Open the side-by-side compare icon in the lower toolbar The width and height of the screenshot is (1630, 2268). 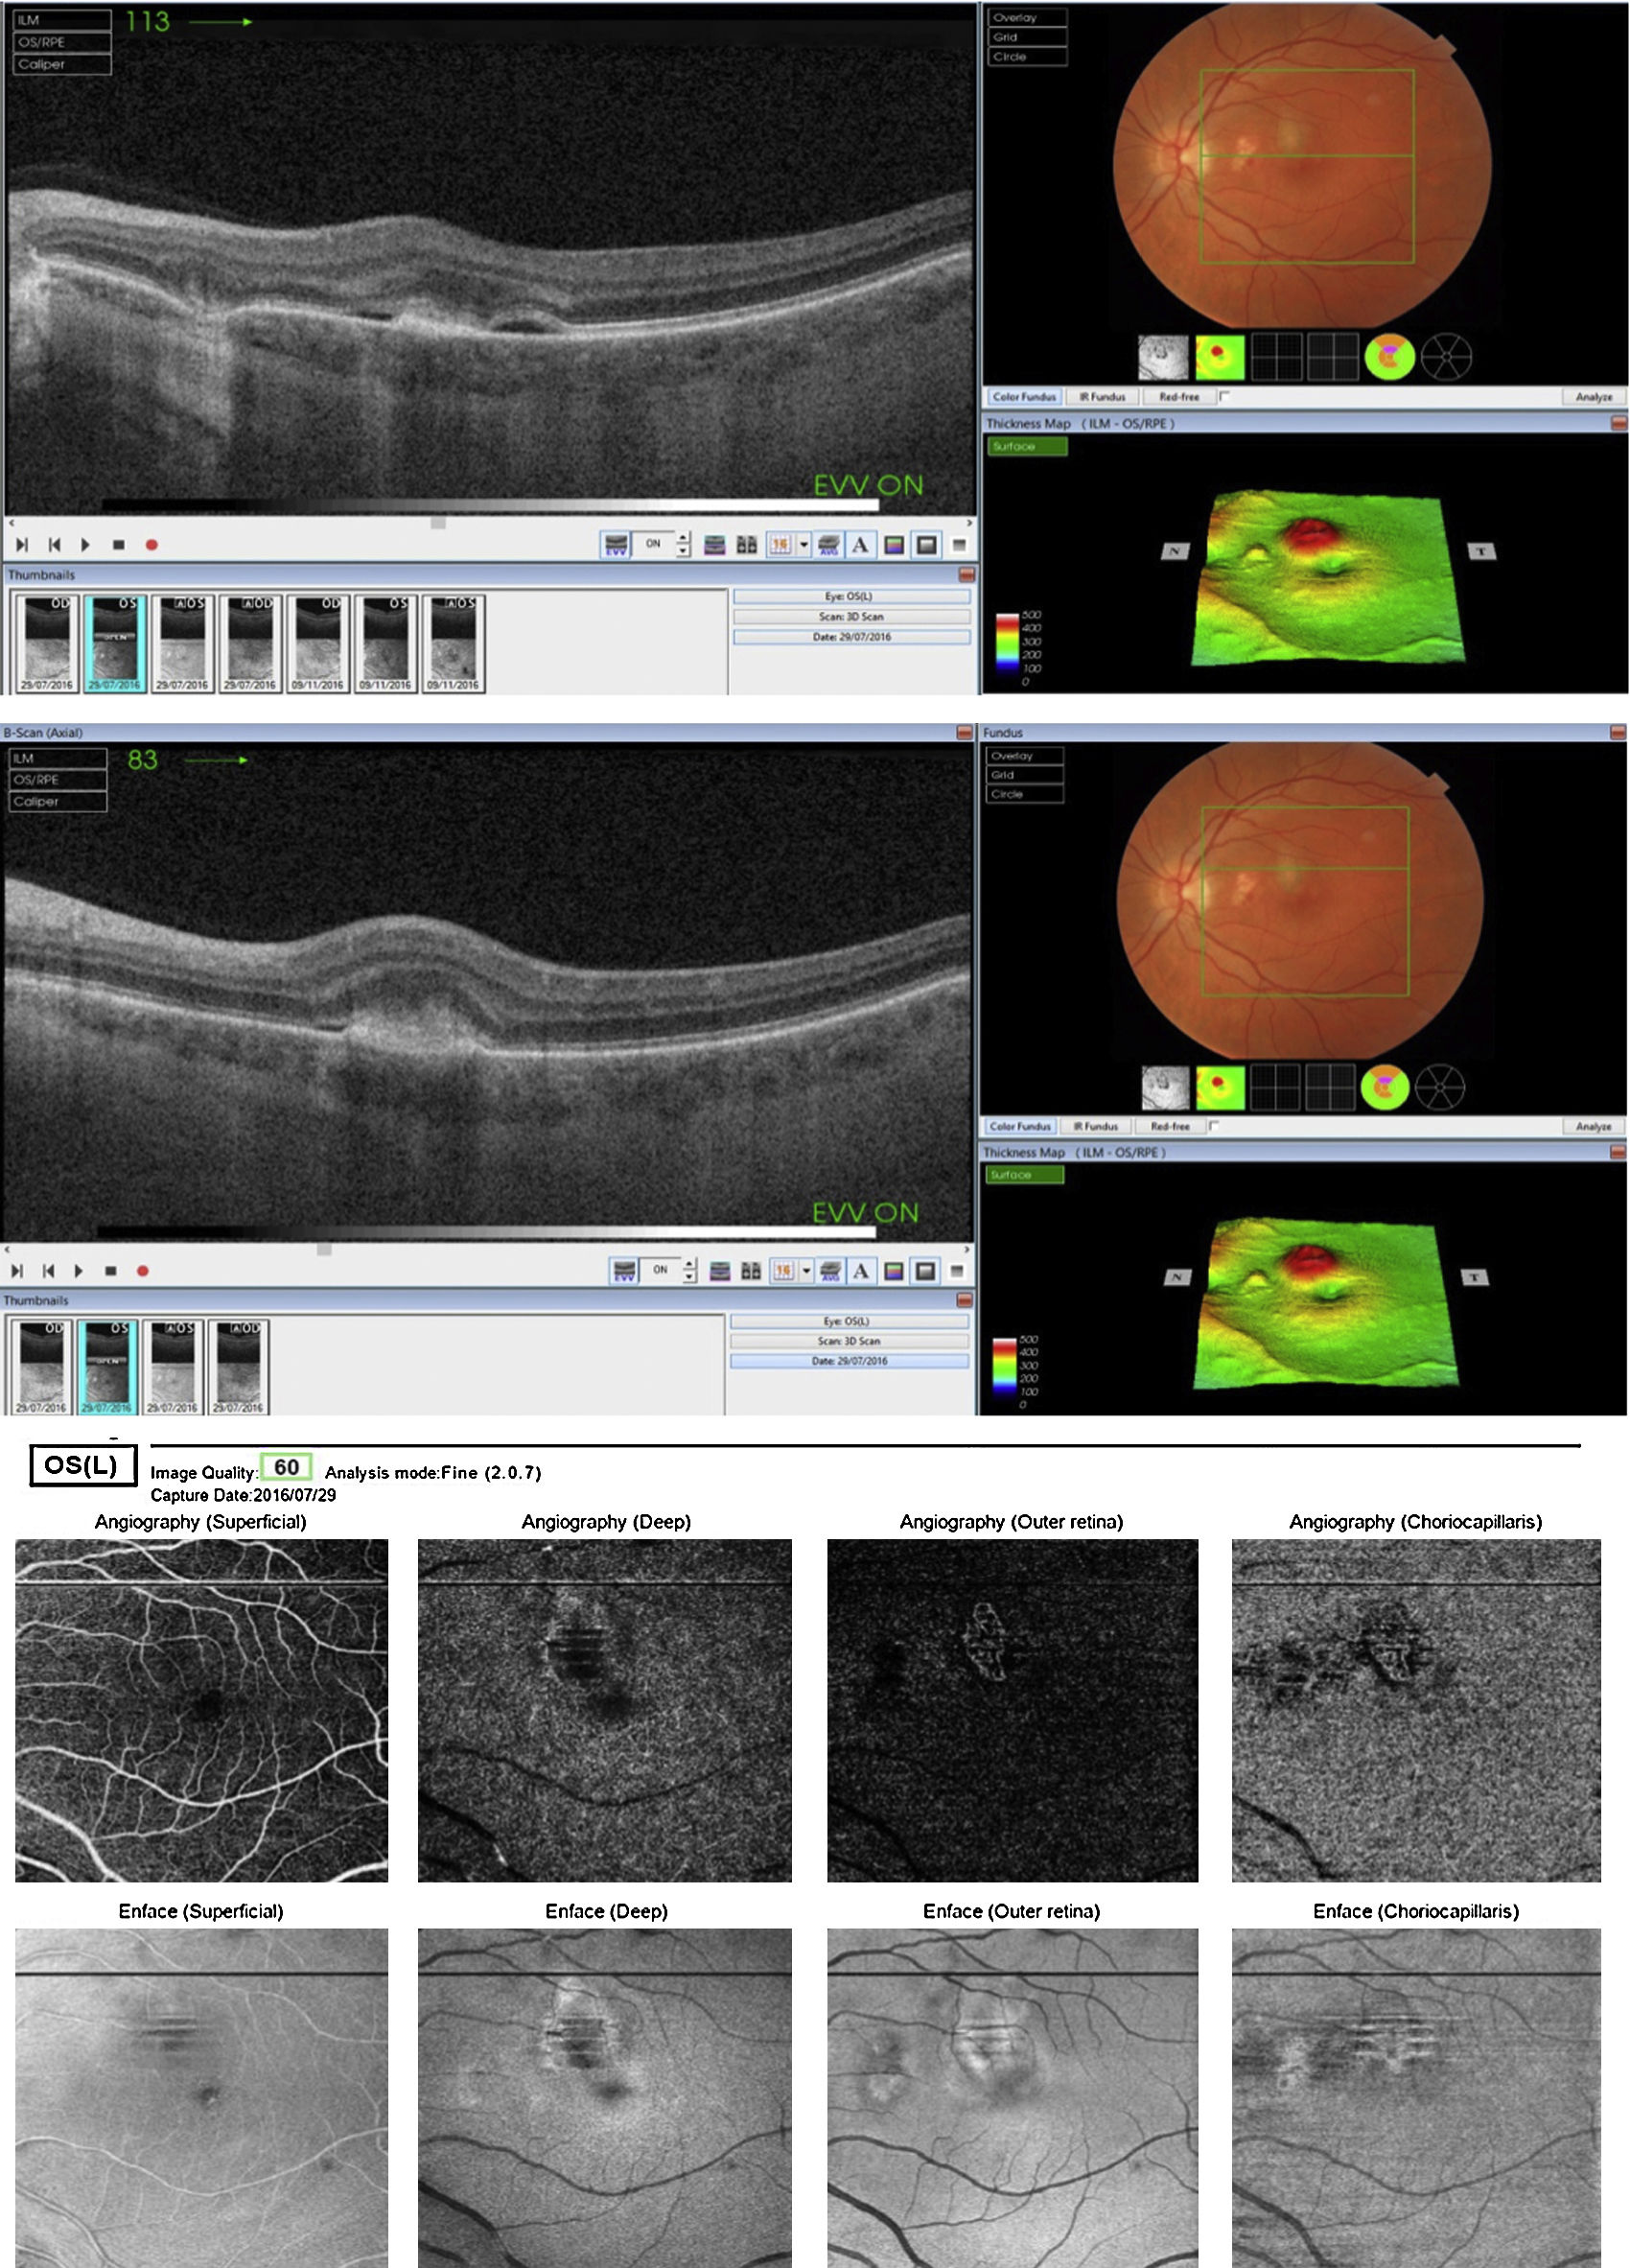[751, 1271]
